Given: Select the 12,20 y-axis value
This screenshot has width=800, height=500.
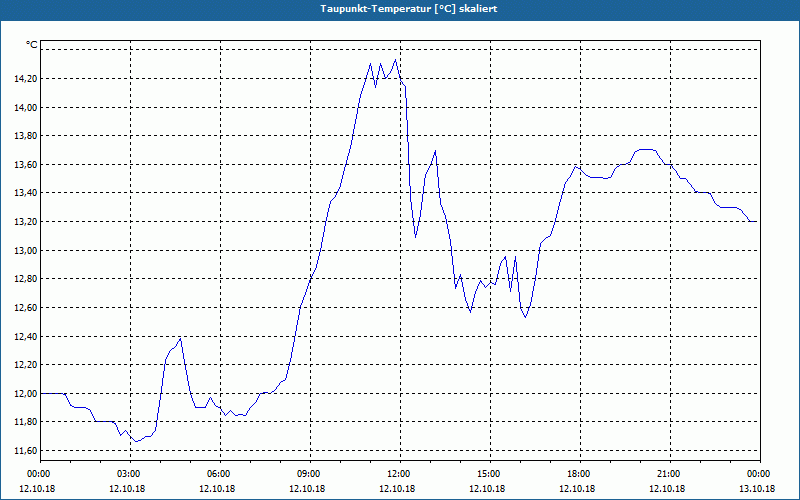Looking at the screenshot, I should point(26,365).
